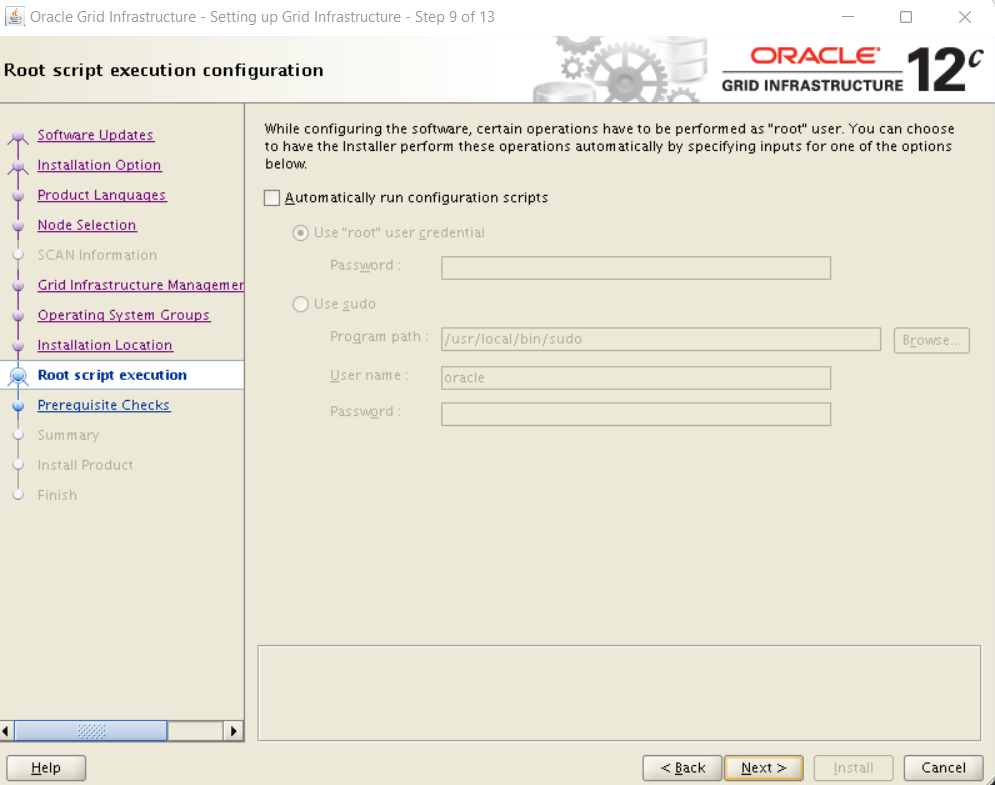995x785 pixels.
Task: Click the Product Languages step marker icon
Action: [x=18, y=195]
